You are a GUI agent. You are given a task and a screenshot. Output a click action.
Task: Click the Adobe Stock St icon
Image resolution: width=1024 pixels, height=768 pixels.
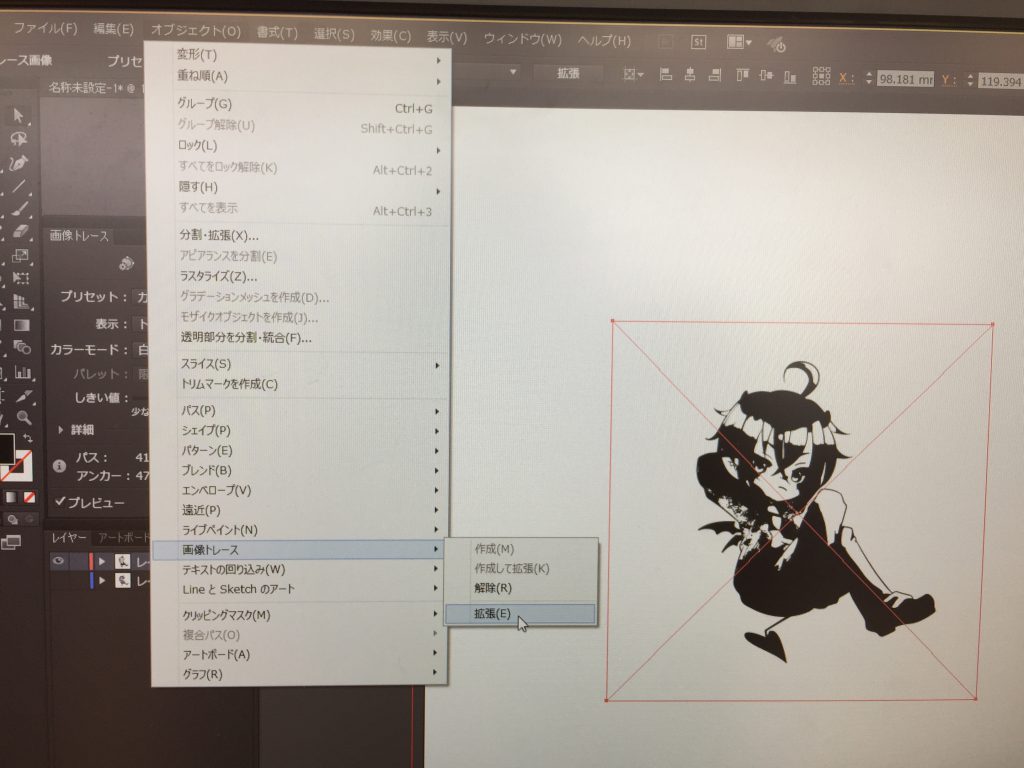699,42
